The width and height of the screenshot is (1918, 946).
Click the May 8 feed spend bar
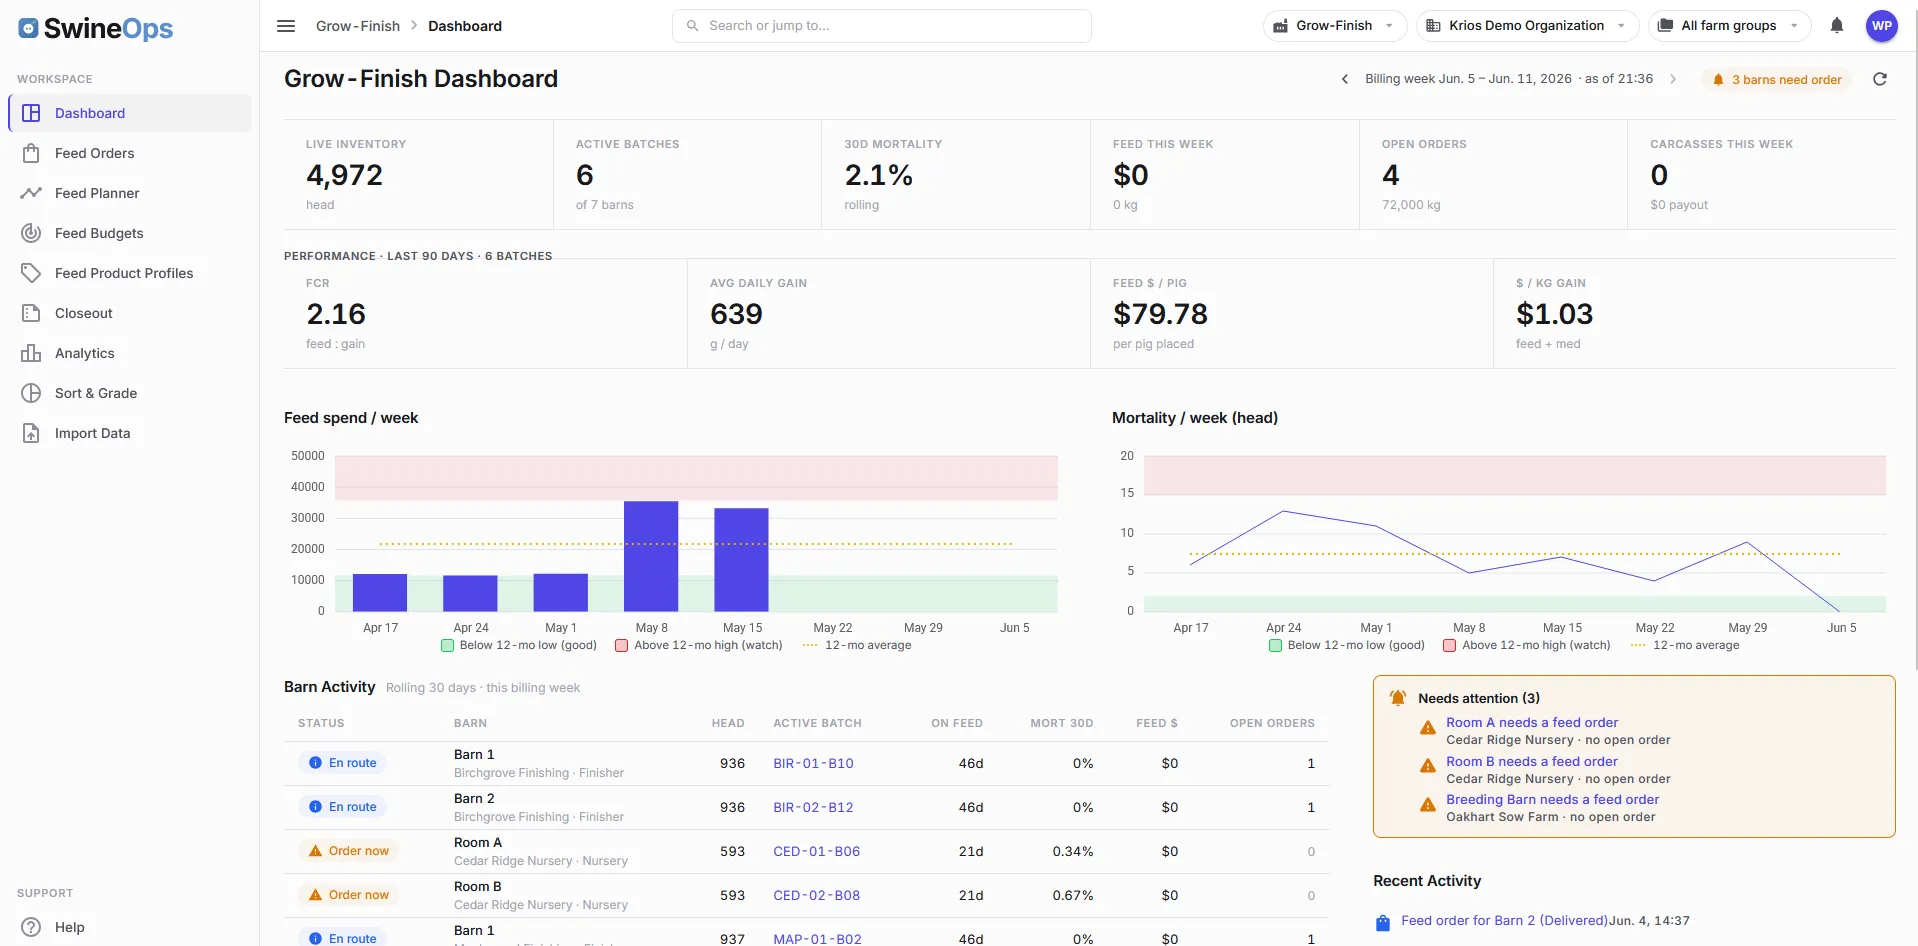click(651, 556)
